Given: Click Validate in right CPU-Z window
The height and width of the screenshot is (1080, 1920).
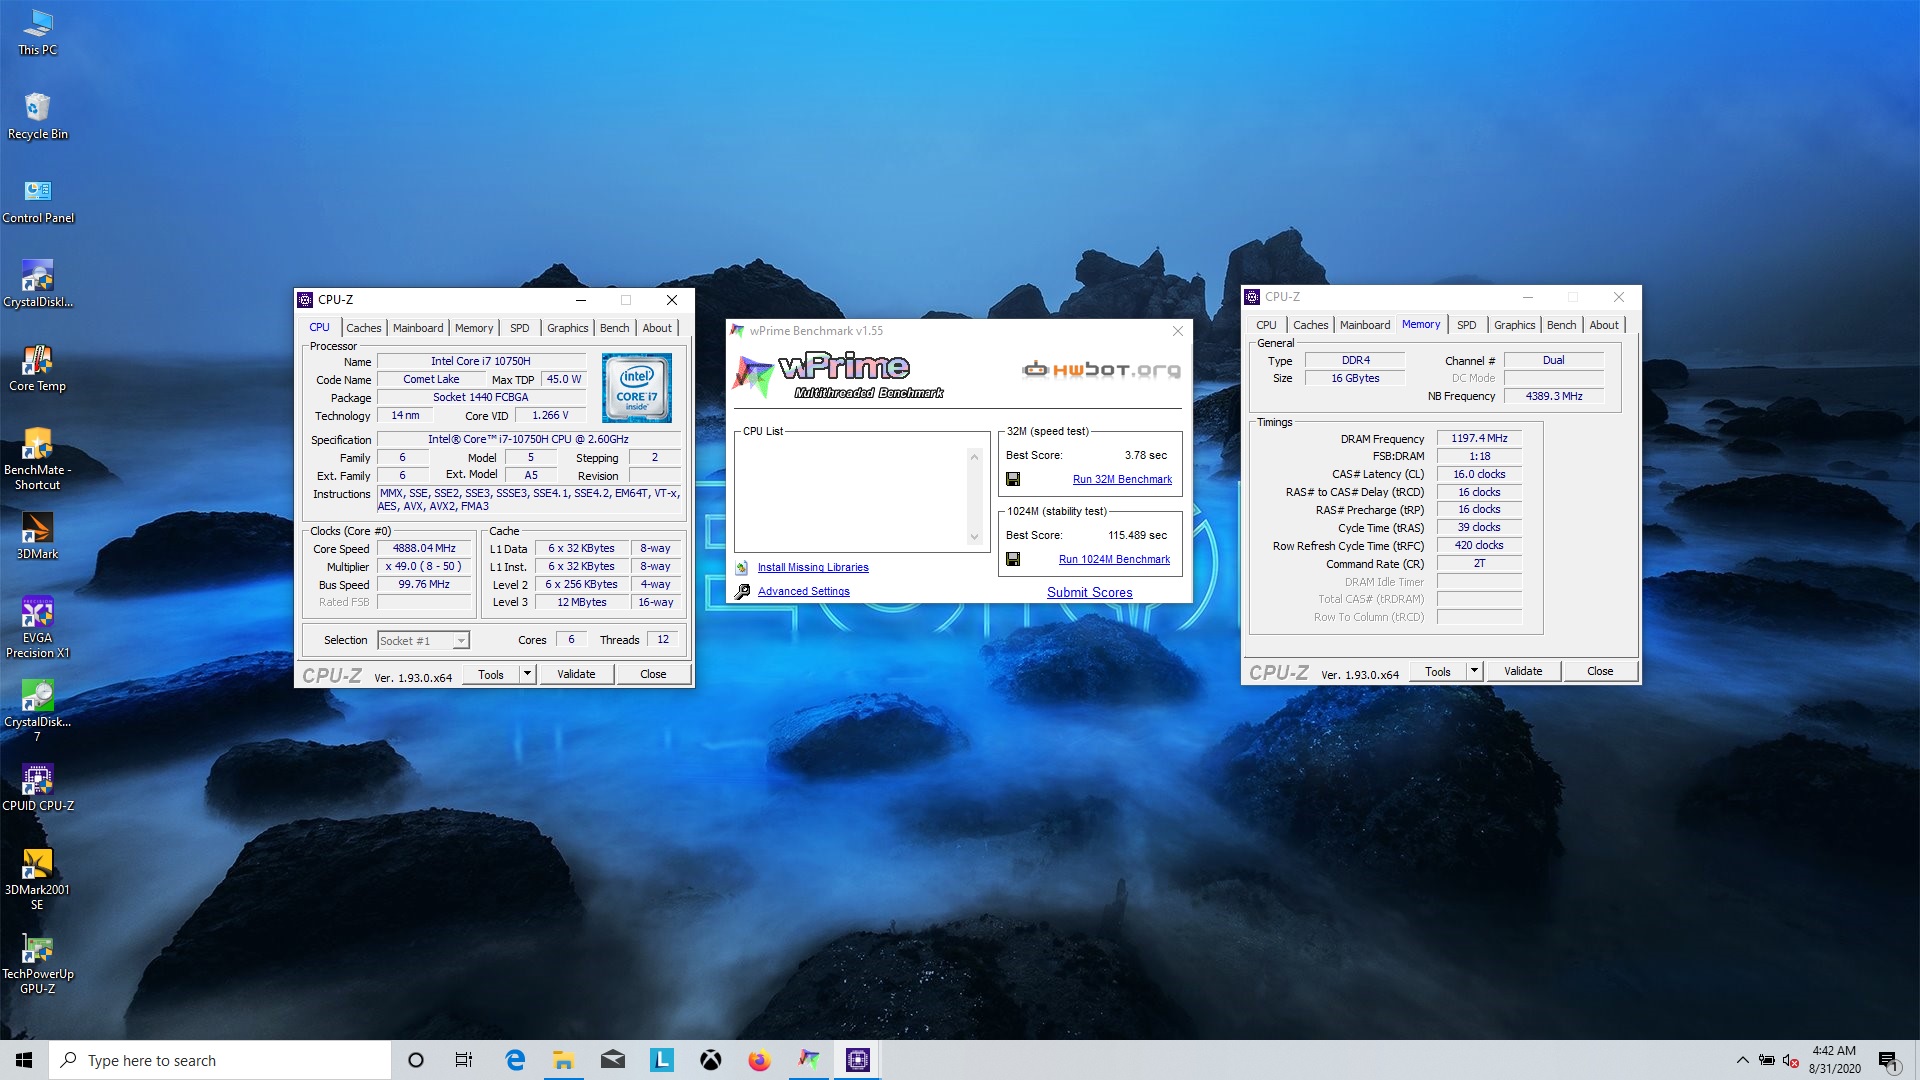Looking at the screenshot, I should (1523, 671).
